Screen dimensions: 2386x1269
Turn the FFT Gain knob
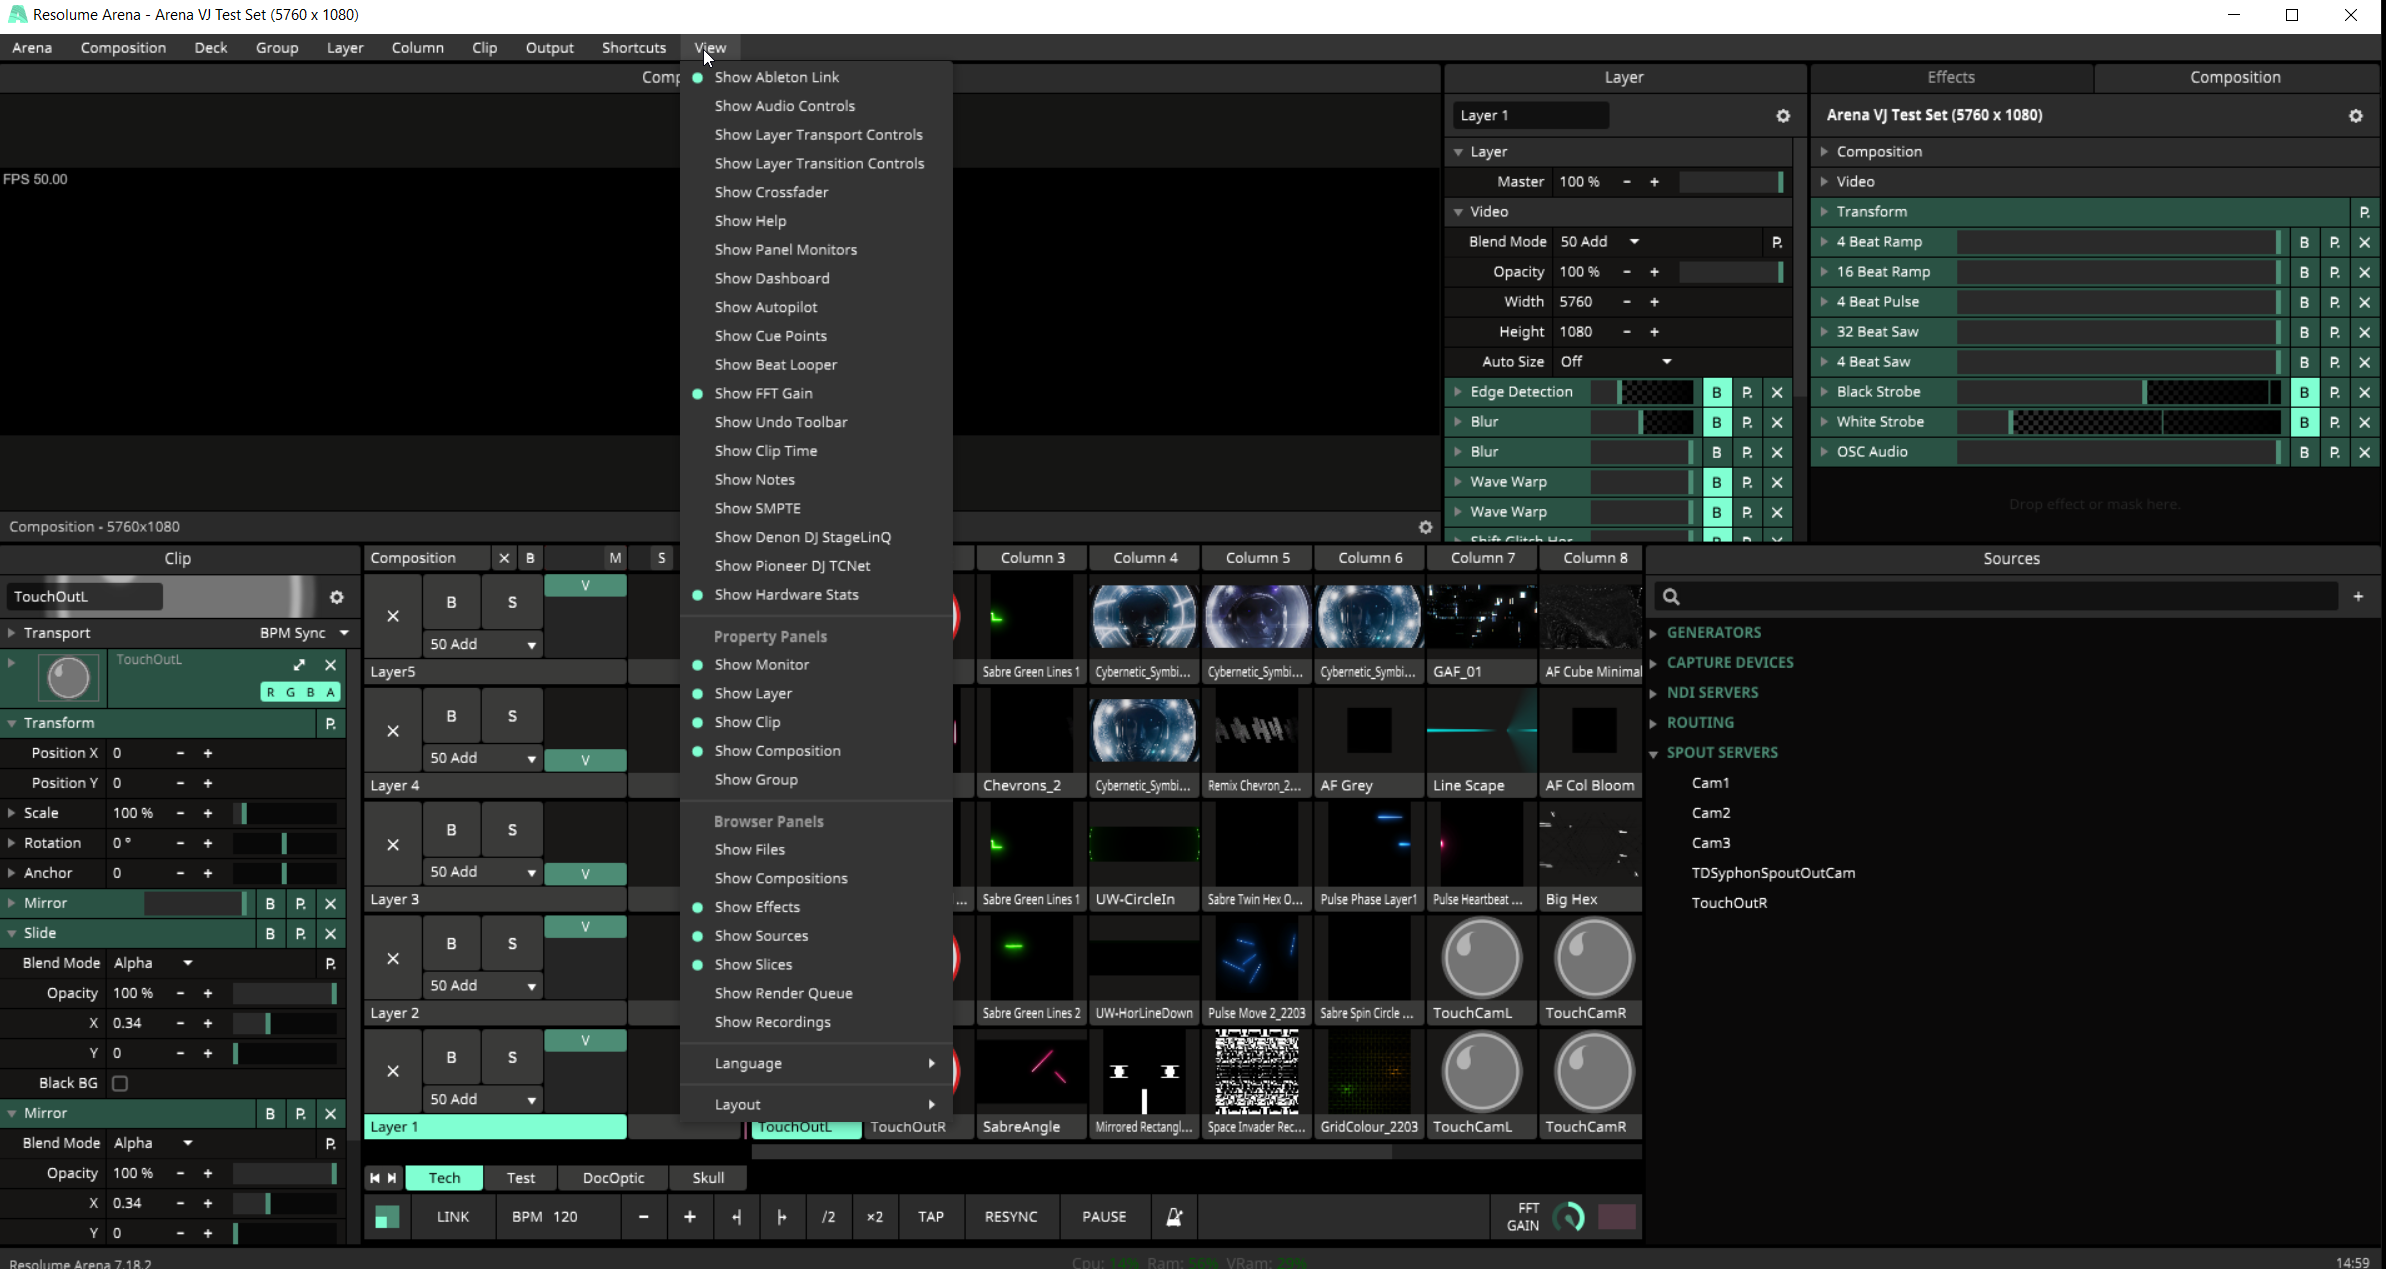[1568, 1217]
